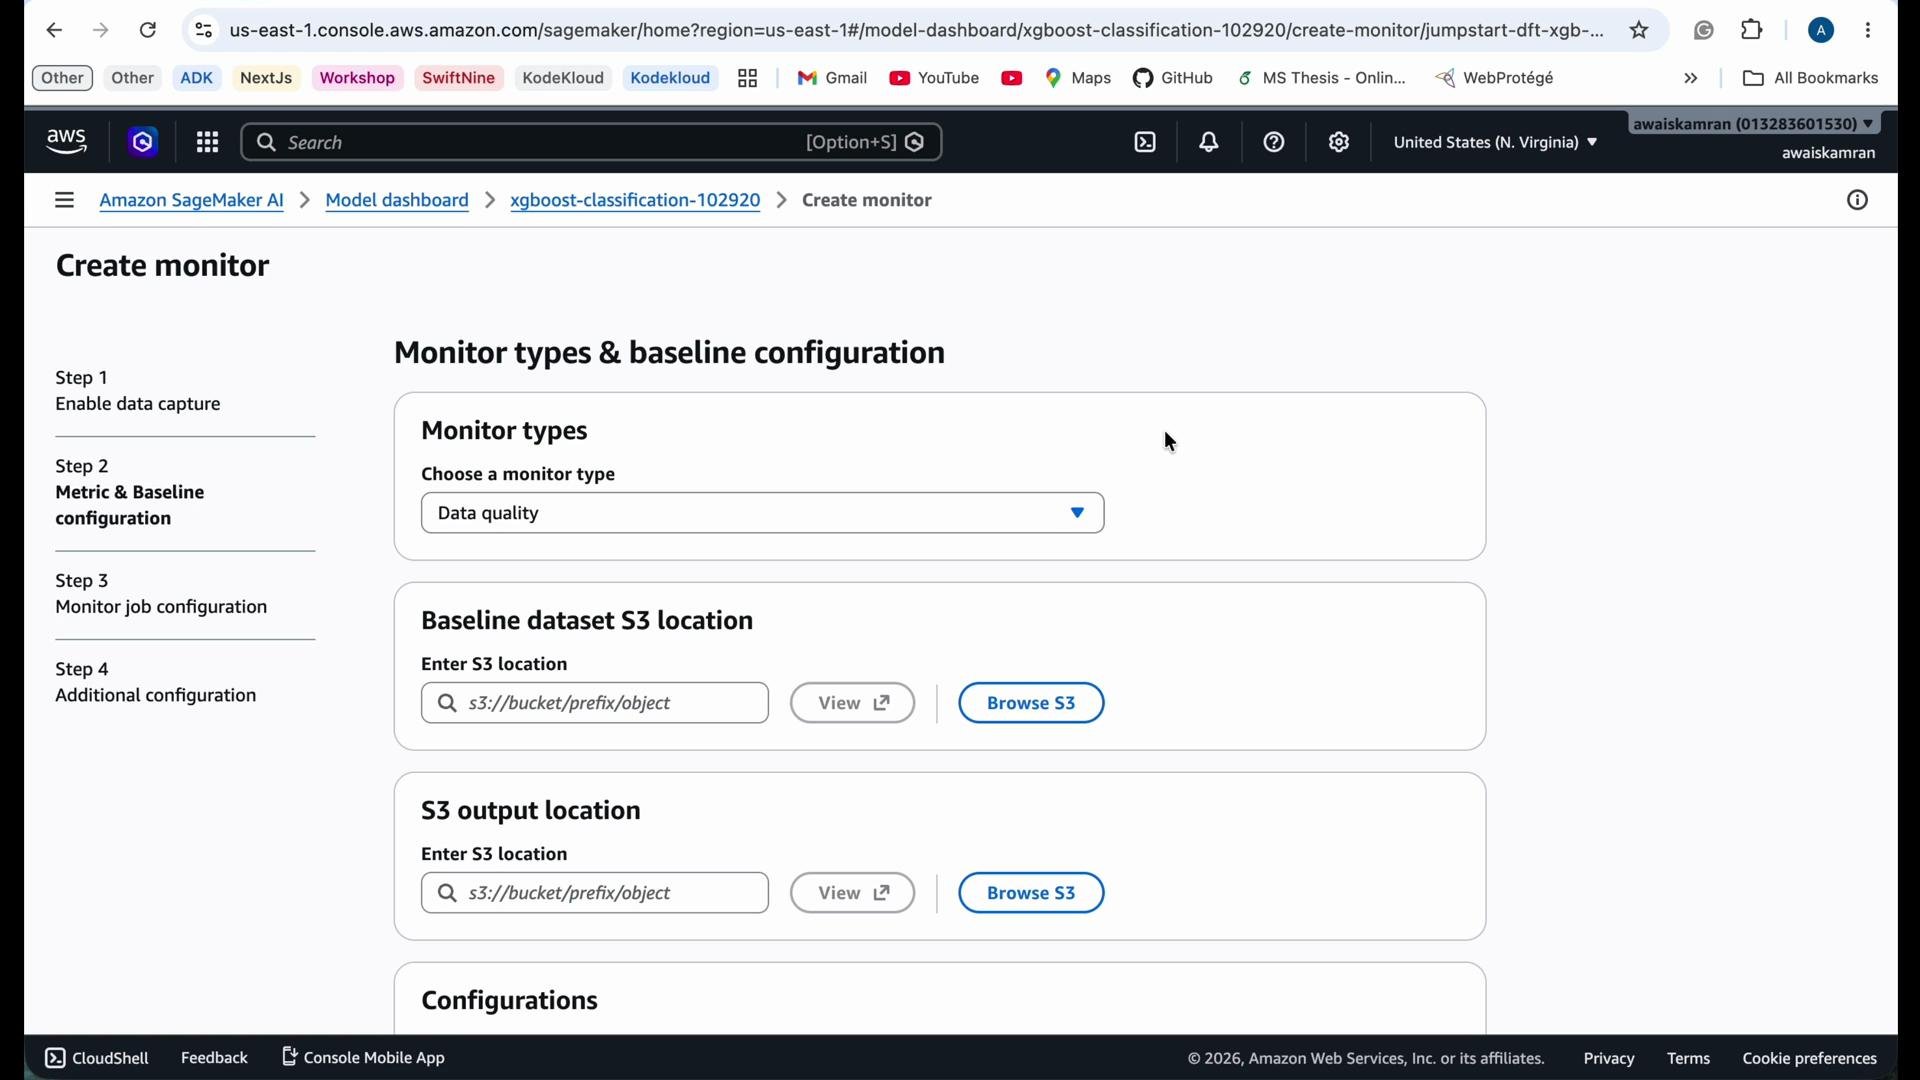Click the AWS logo home icon

coord(67,143)
